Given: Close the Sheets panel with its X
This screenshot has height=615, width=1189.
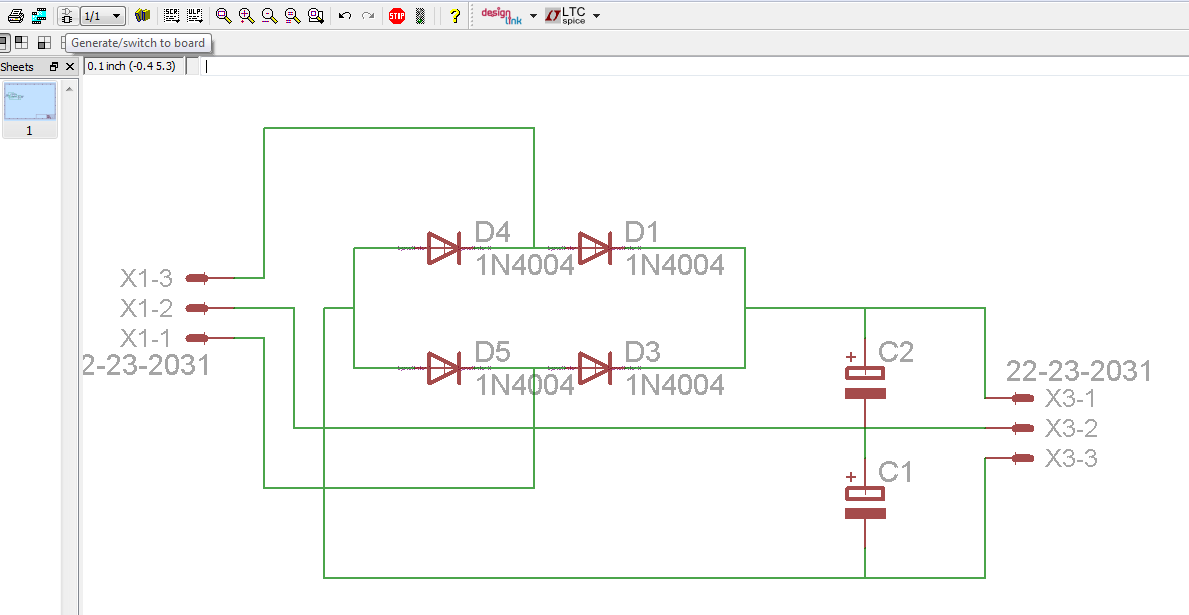Looking at the screenshot, I should (69, 66).
